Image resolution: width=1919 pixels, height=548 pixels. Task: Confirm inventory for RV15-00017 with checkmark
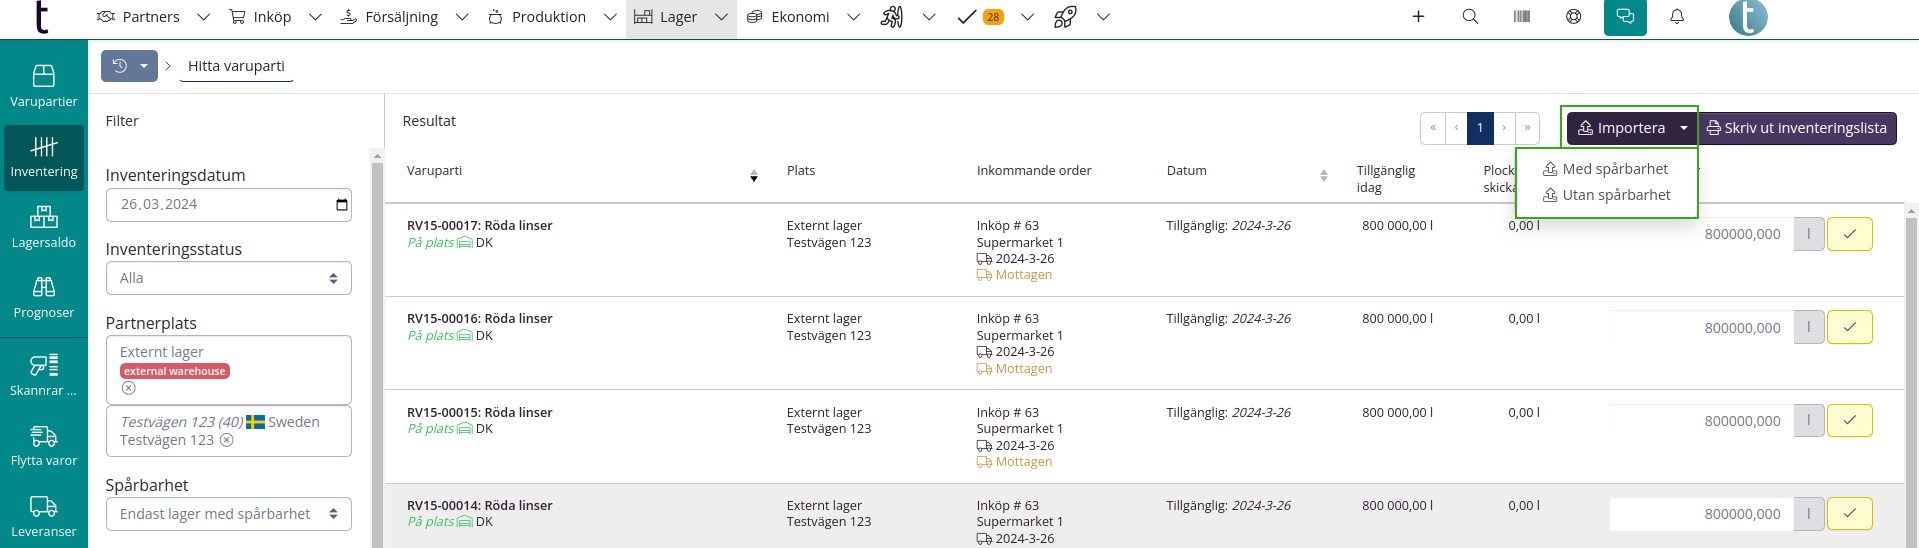1849,234
